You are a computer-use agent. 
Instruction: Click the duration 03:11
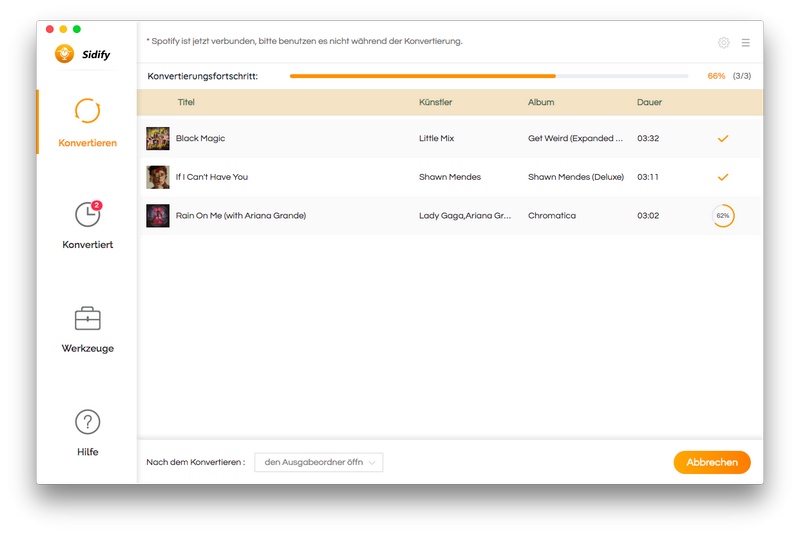click(647, 177)
